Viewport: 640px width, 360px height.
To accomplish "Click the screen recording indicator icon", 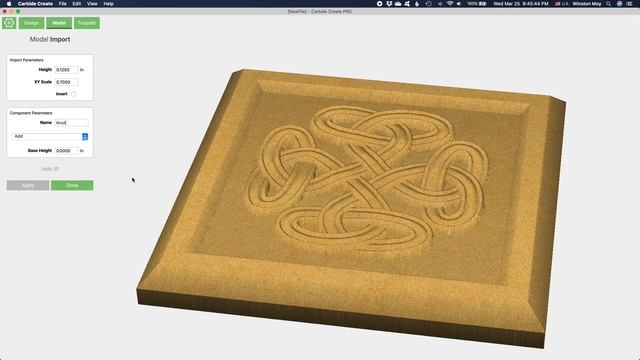I will coord(380,4).
